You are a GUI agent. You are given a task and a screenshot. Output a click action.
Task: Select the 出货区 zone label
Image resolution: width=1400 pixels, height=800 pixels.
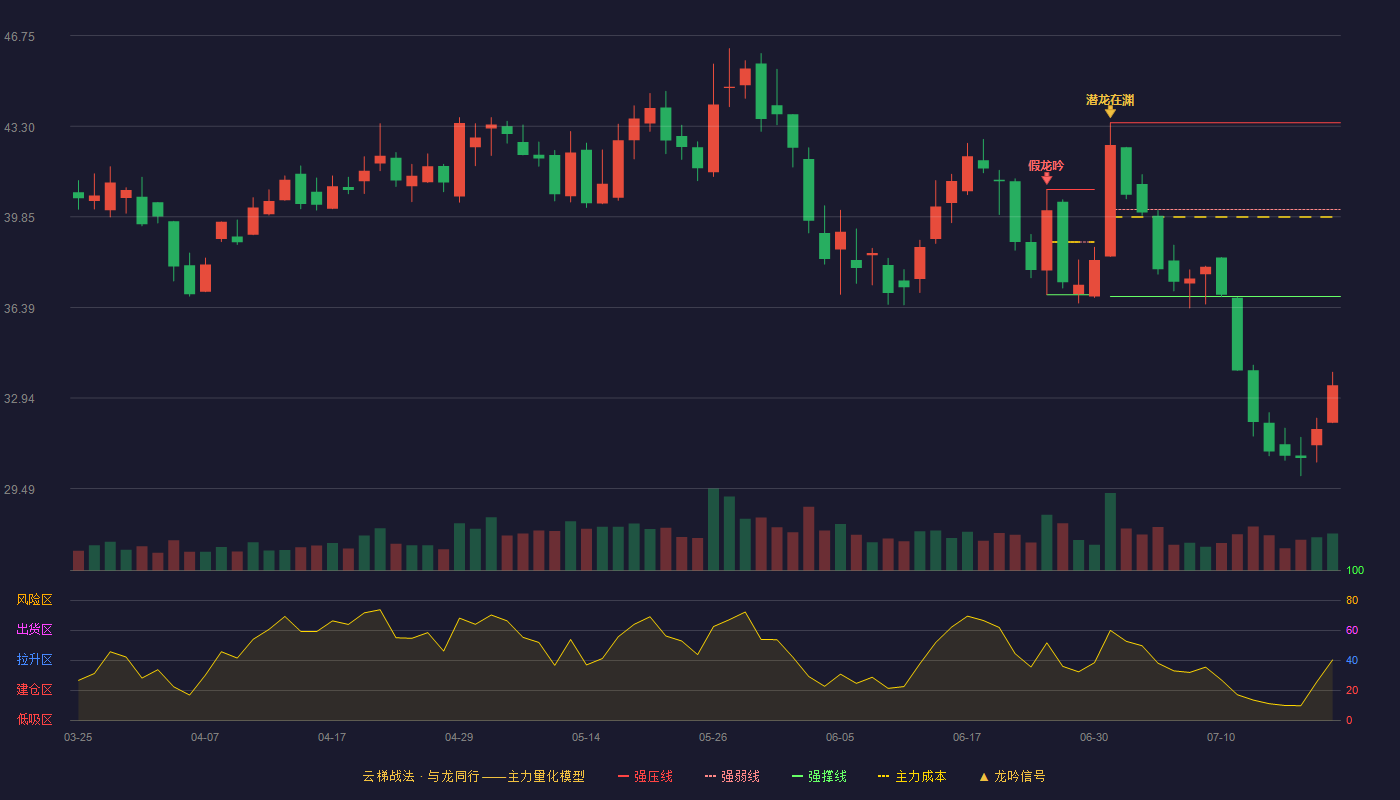35,630
